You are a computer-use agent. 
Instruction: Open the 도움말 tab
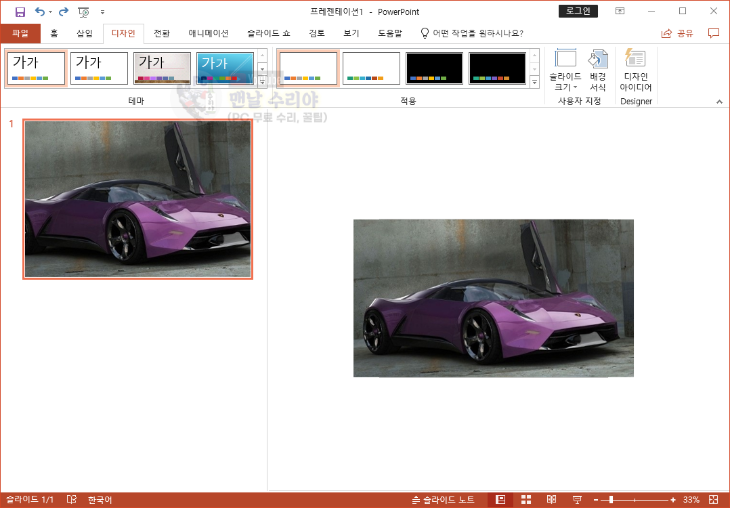tap(390, 33)
